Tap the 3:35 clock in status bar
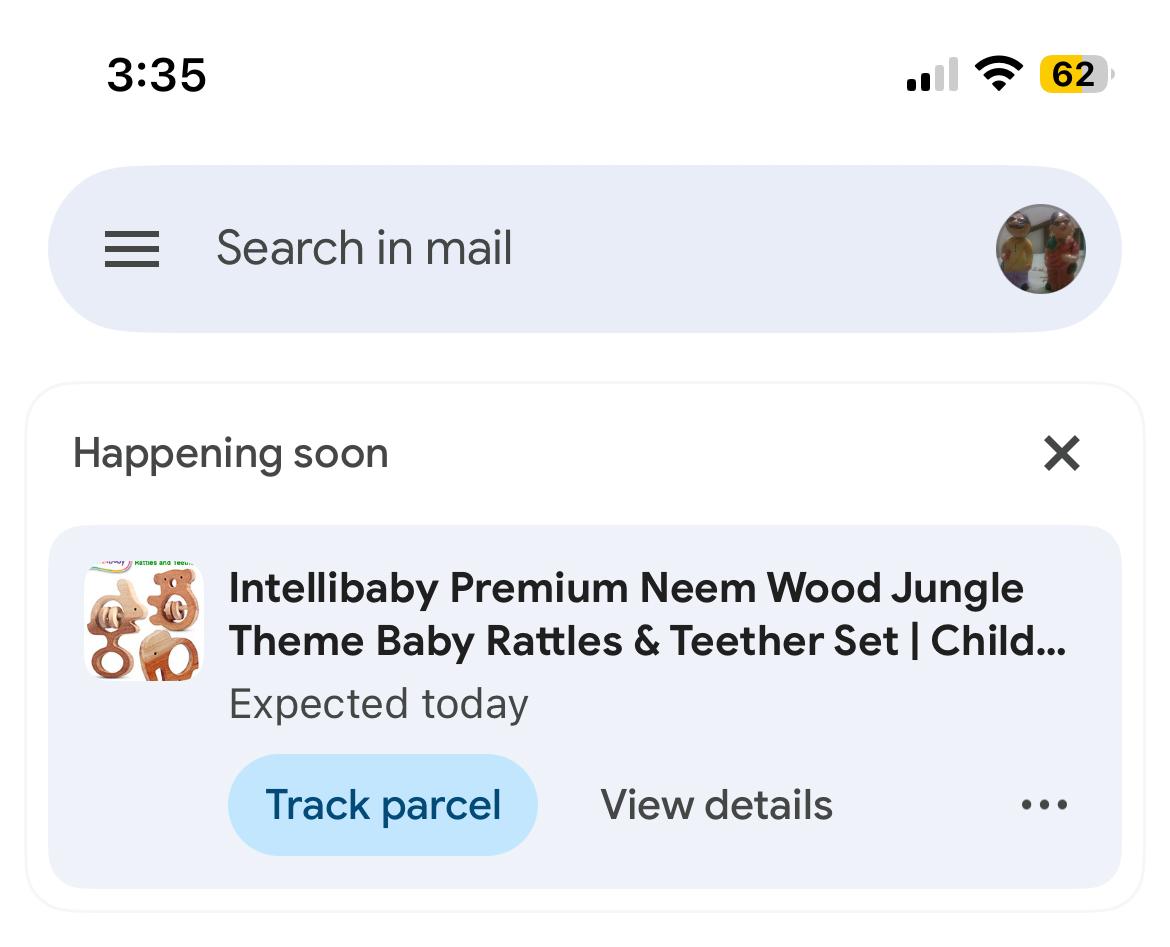Screen dimensions: 1170x947 pyautogui.click(x=157, y=75)
